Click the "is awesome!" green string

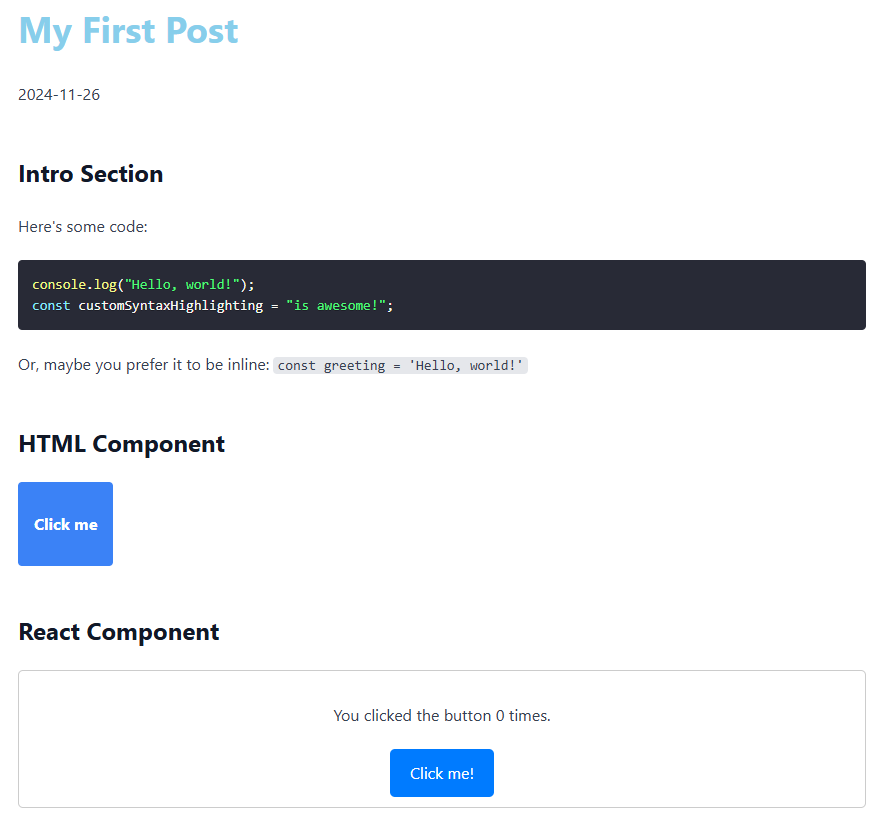[335, 305]
